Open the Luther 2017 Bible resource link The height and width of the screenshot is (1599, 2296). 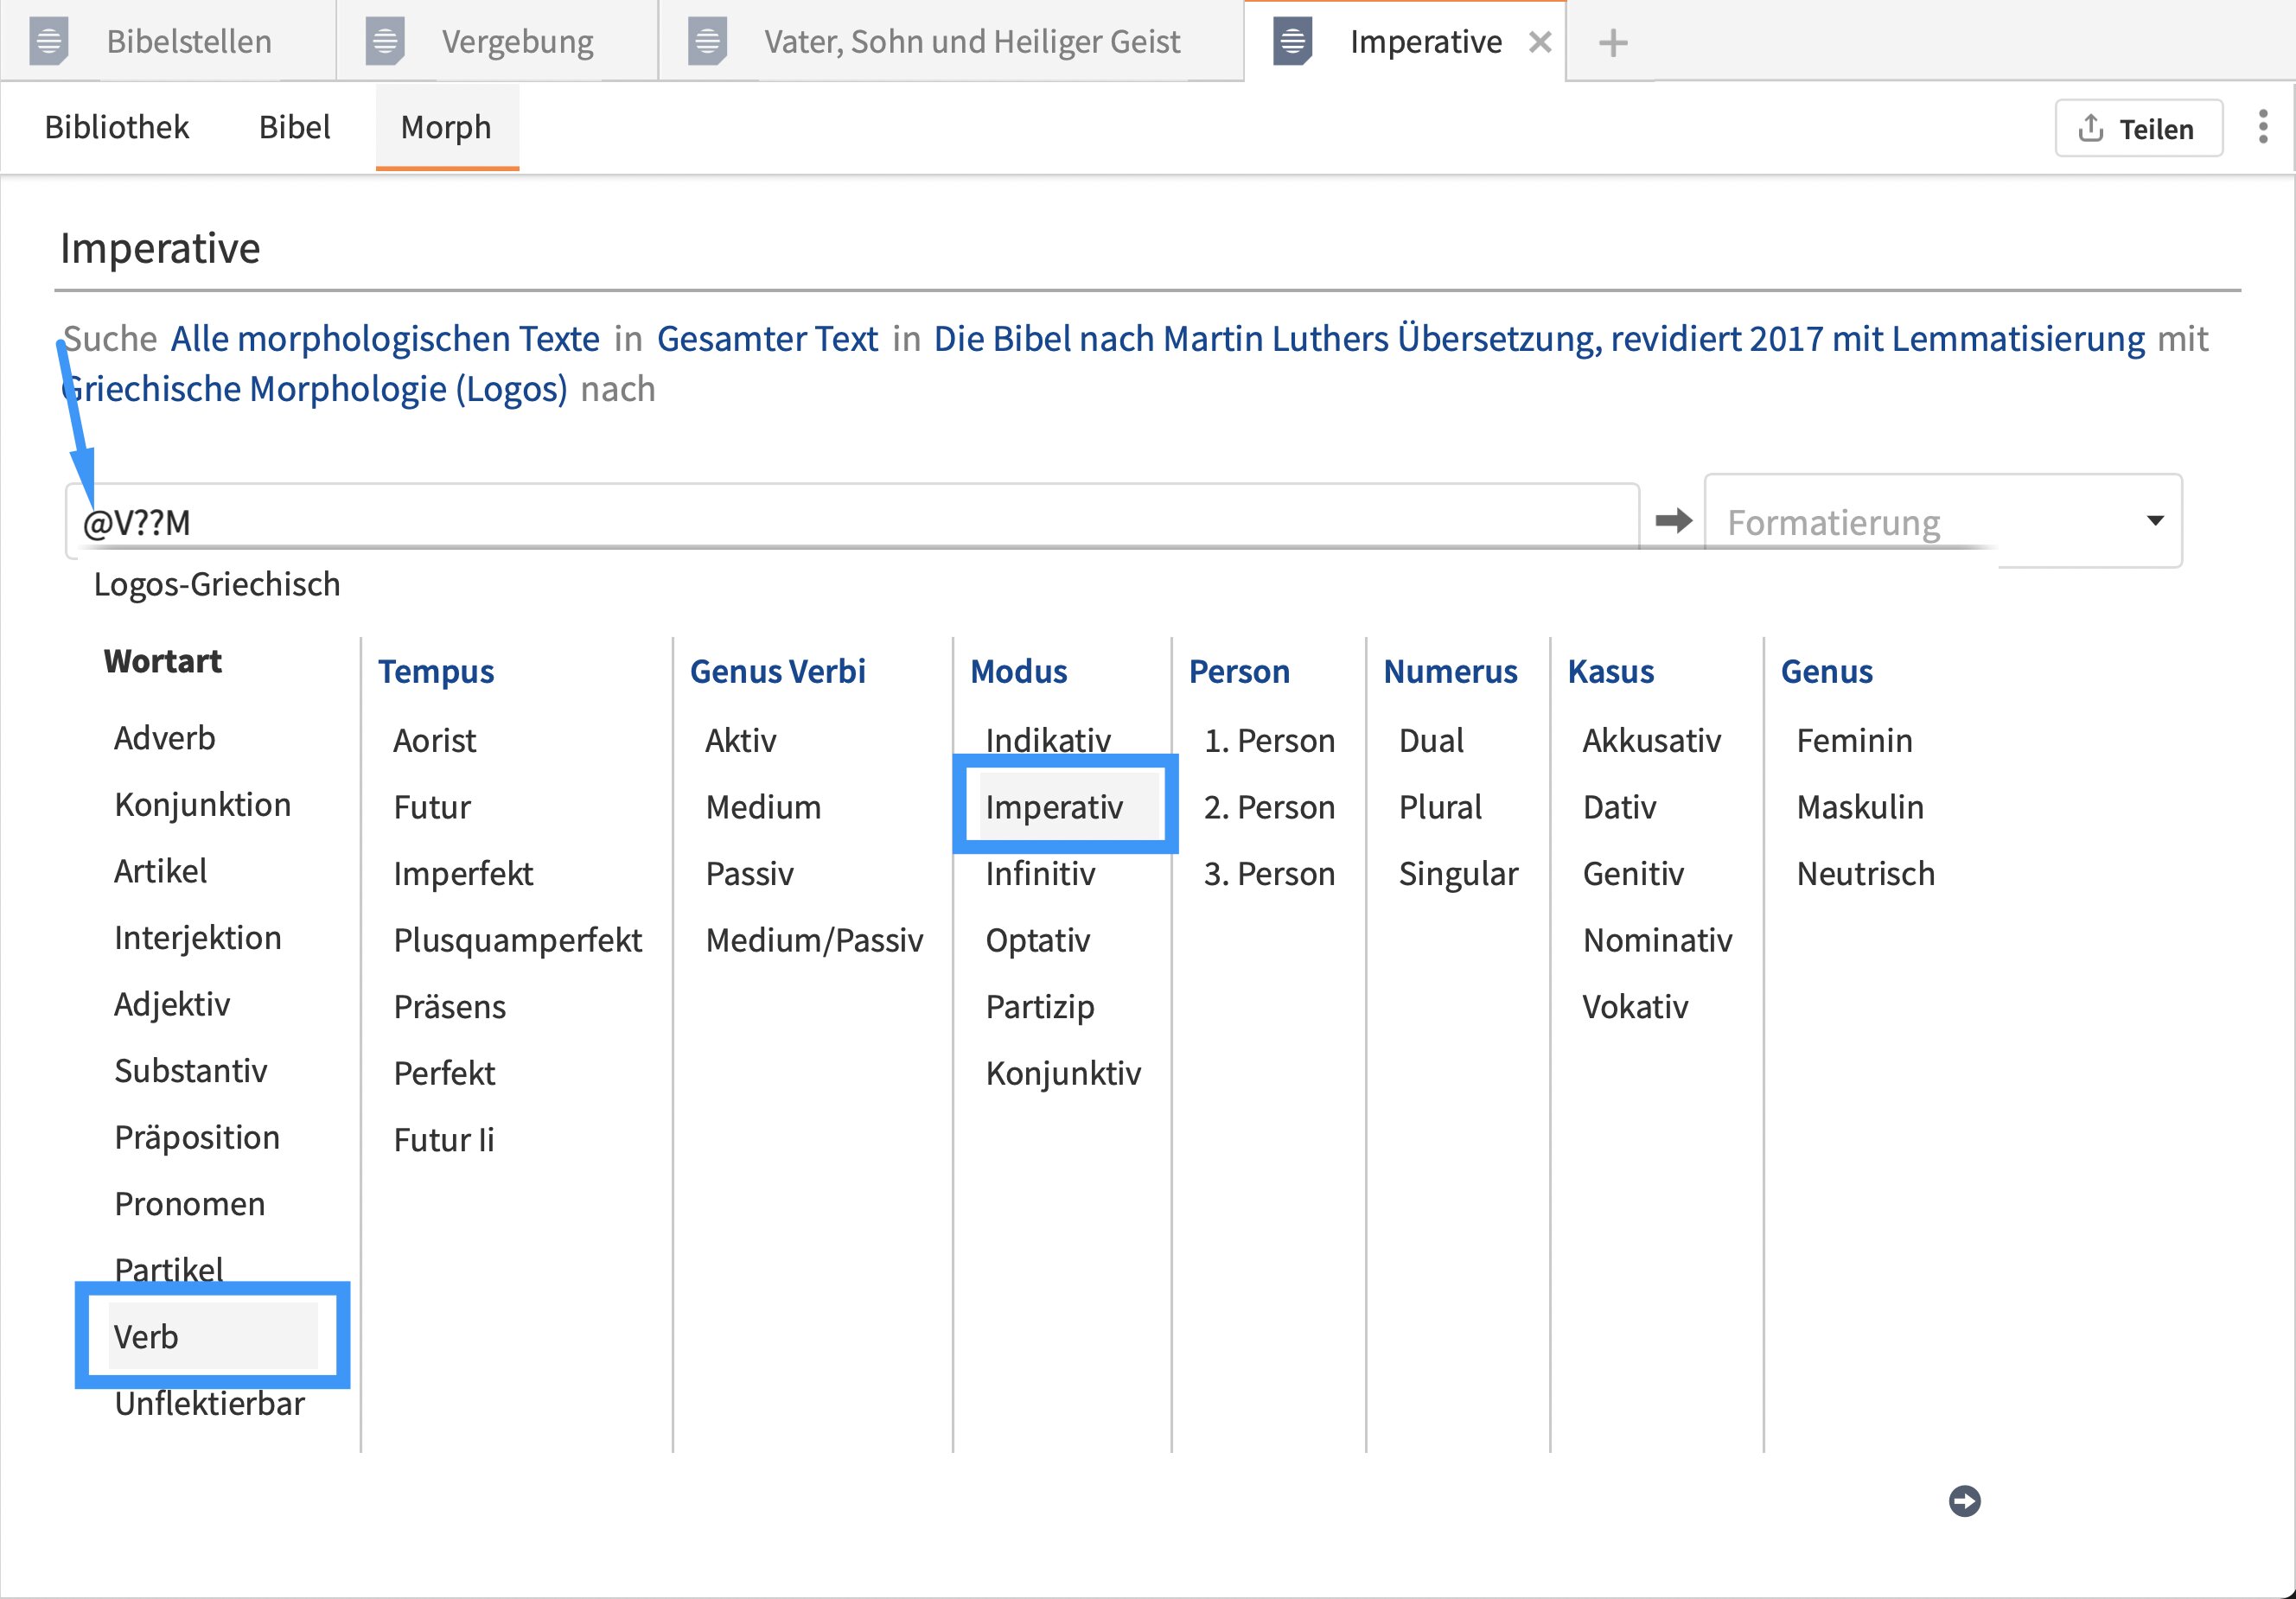1539,339
